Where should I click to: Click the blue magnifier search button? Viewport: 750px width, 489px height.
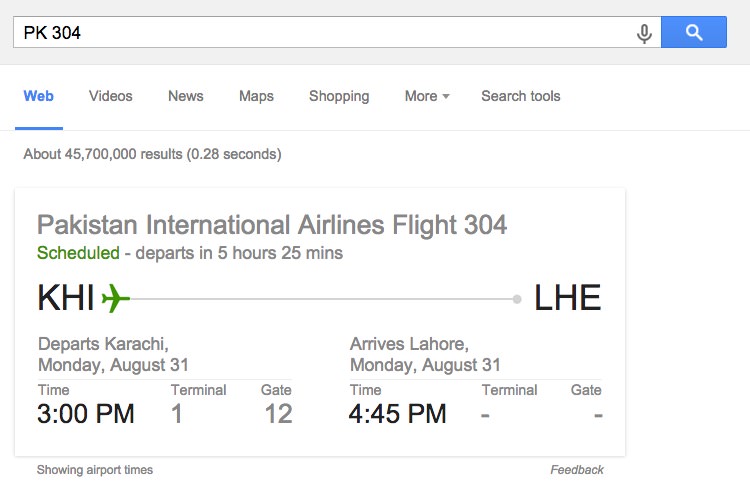tap(694, 32)
